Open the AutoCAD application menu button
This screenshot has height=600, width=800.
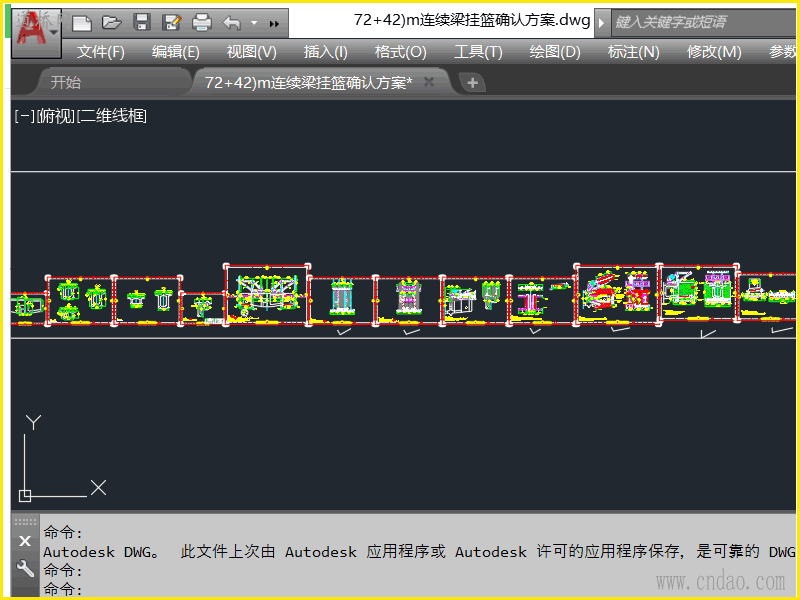[x=36, y=32]
